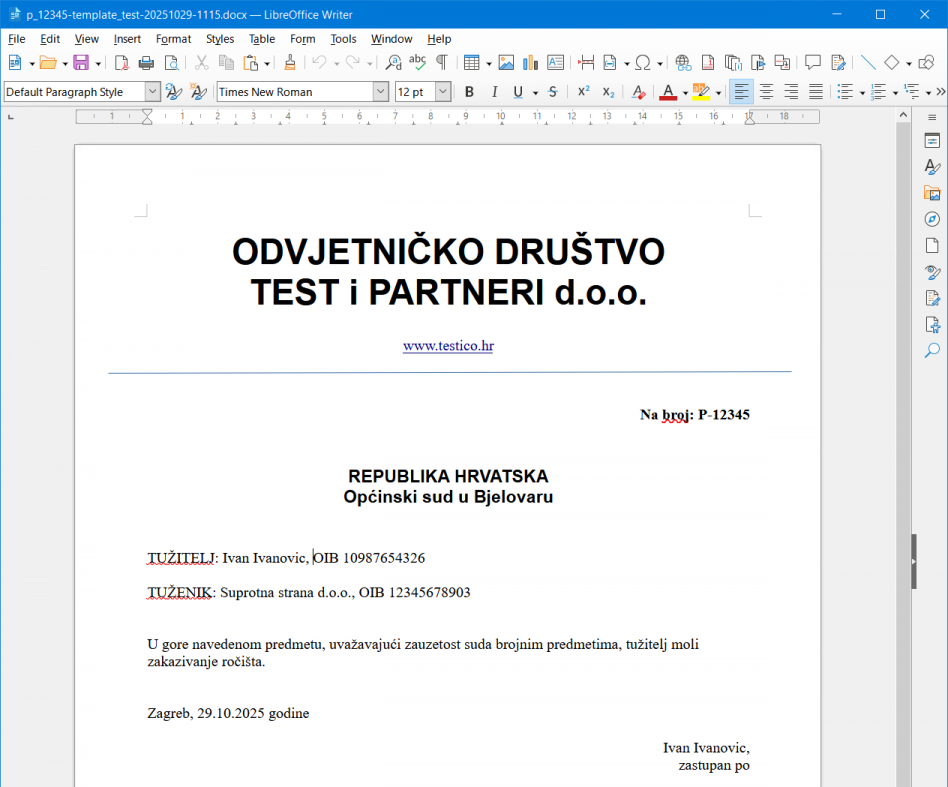Open the Gallery panel in sidebar
Screen dimensions: 948x787
[x=932, y=193]
